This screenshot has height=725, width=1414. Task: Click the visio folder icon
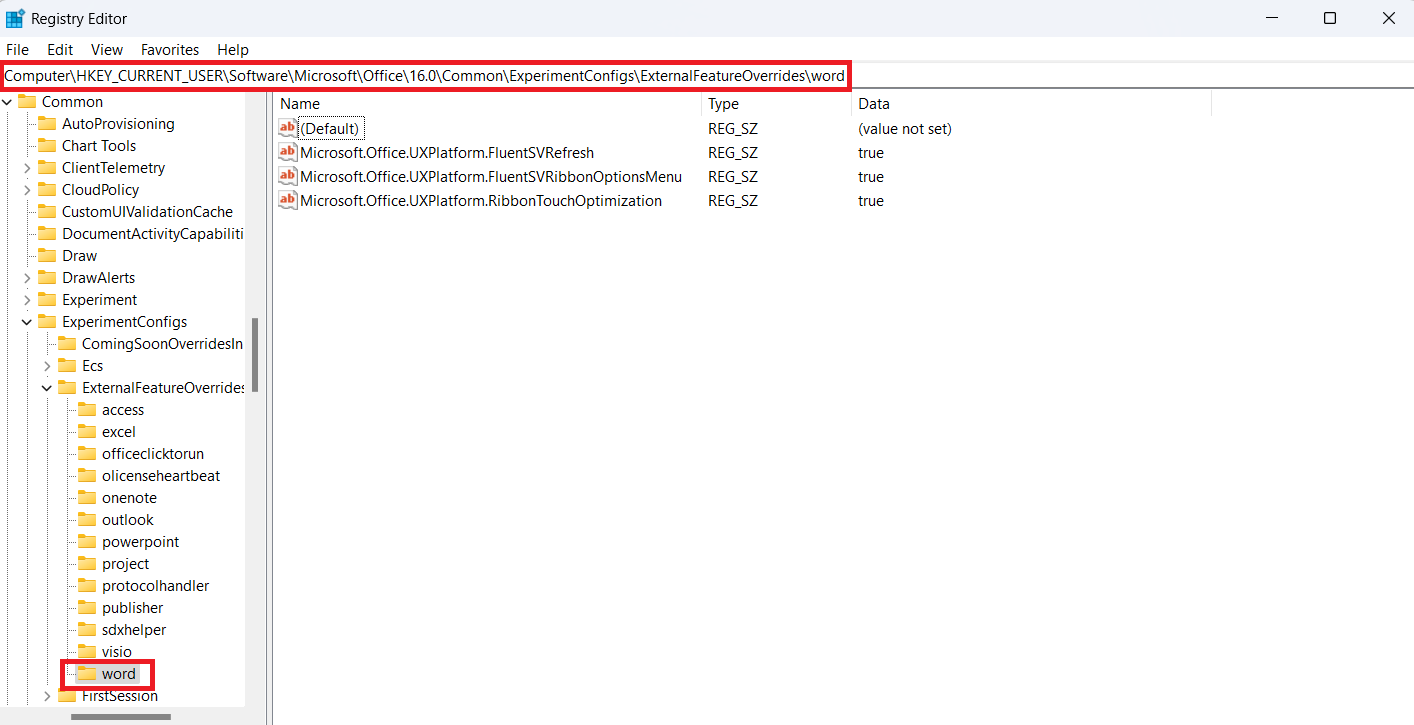pos(87,652)
